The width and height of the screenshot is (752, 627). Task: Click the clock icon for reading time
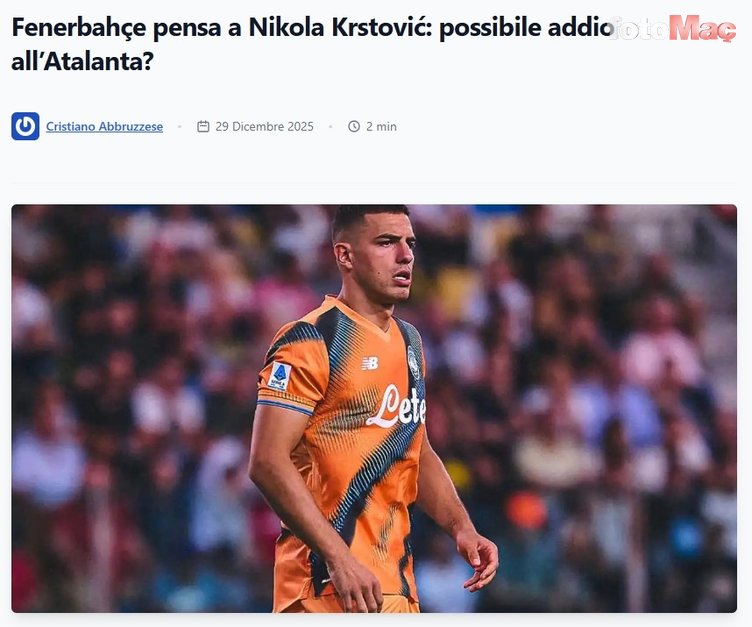pyautogui.click(x=354, y=126)
